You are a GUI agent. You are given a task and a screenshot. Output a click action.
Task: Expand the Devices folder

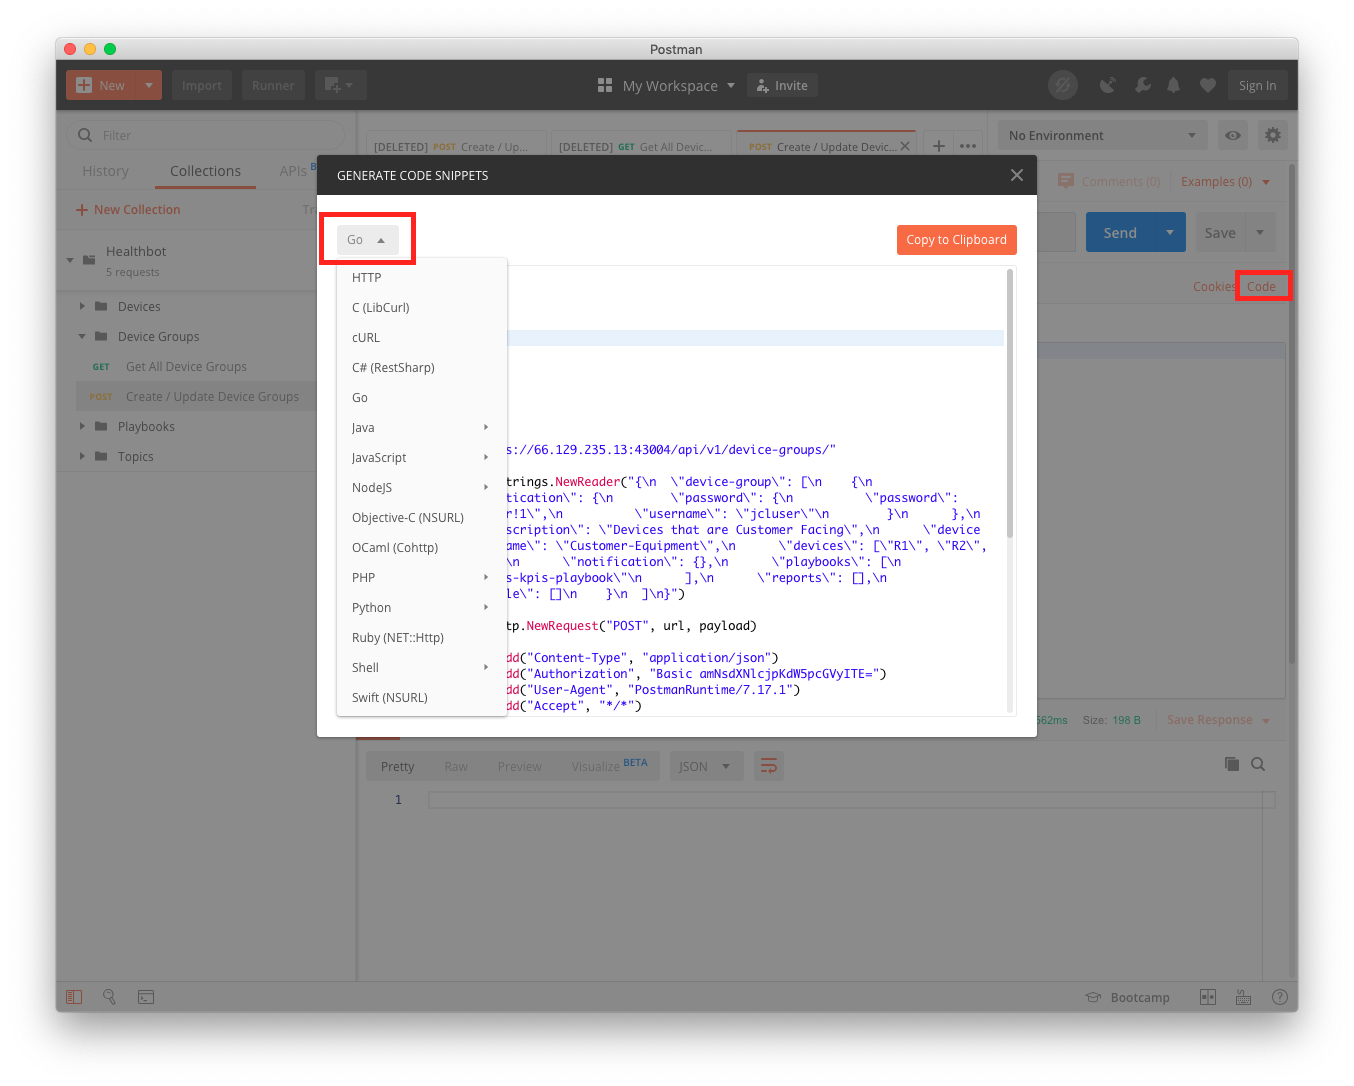point(82,307)
